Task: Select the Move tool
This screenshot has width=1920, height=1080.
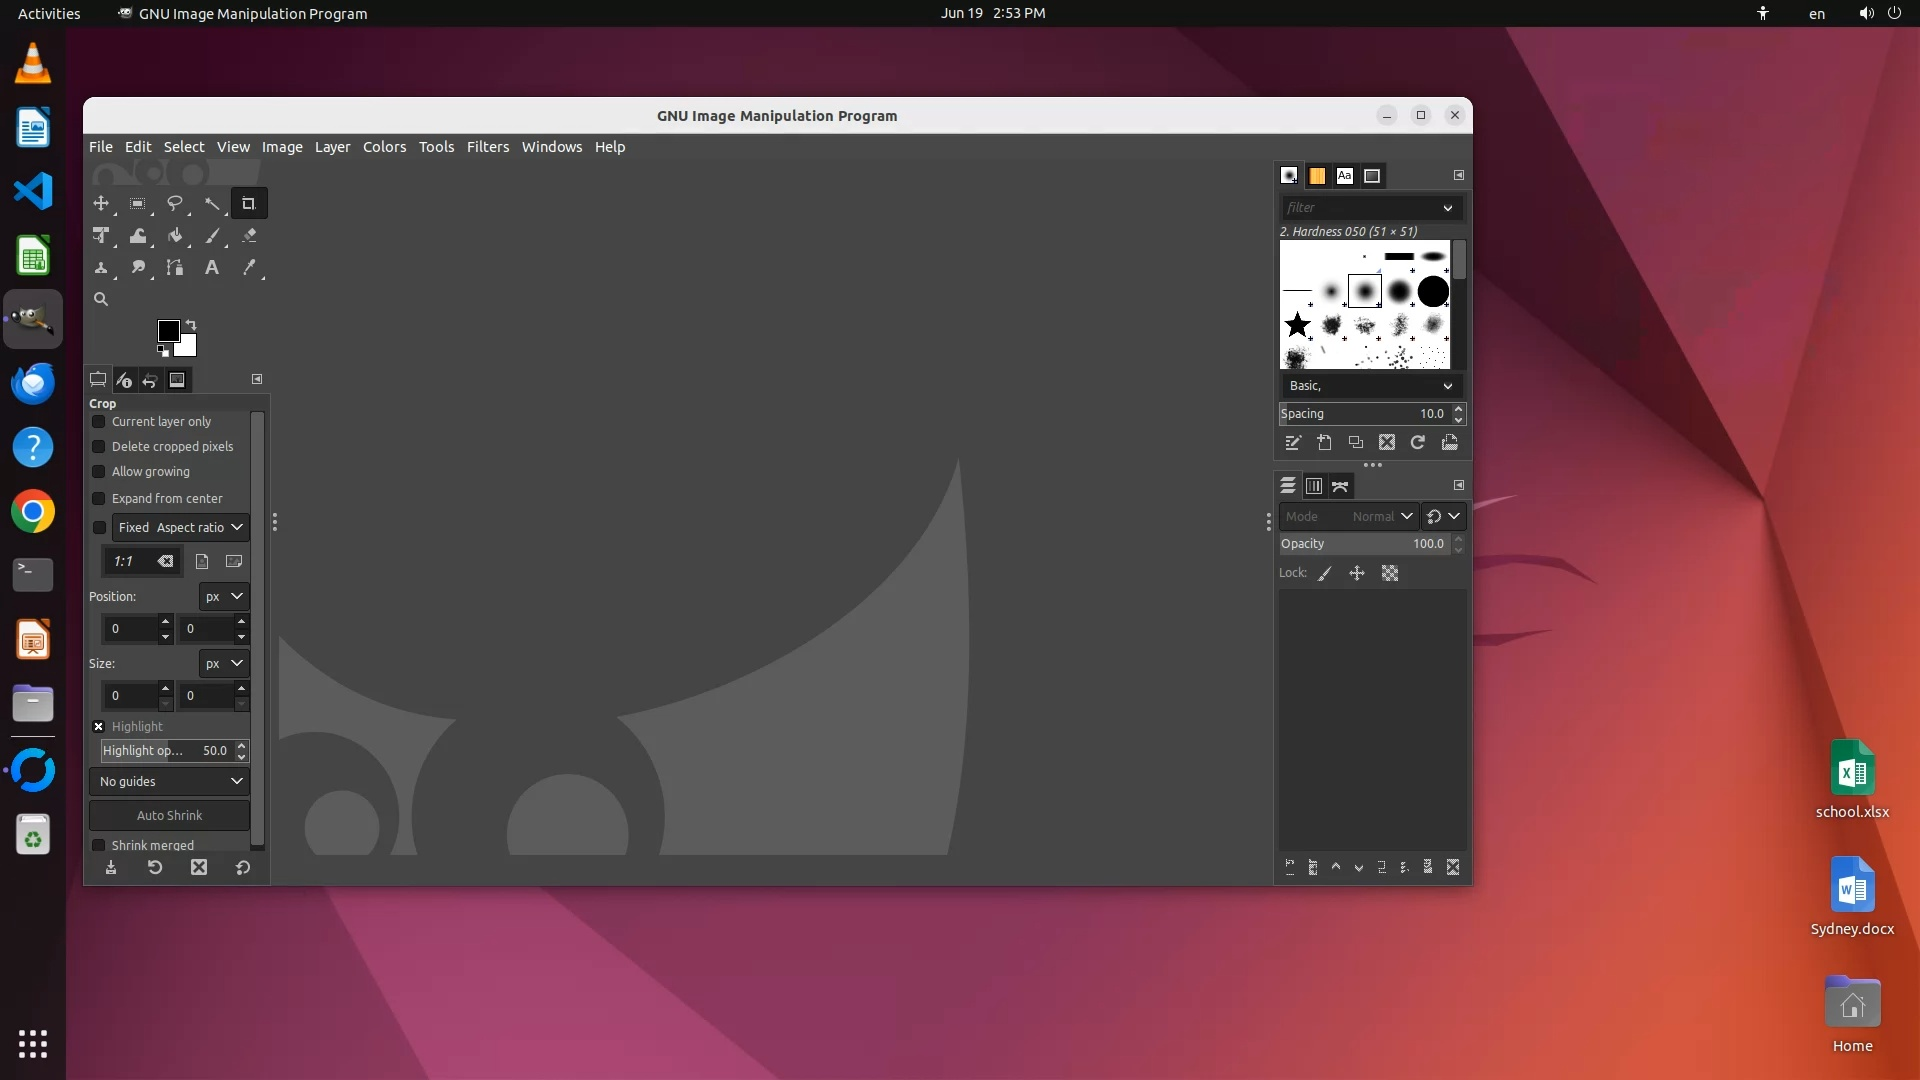Action: click(101, 204)
